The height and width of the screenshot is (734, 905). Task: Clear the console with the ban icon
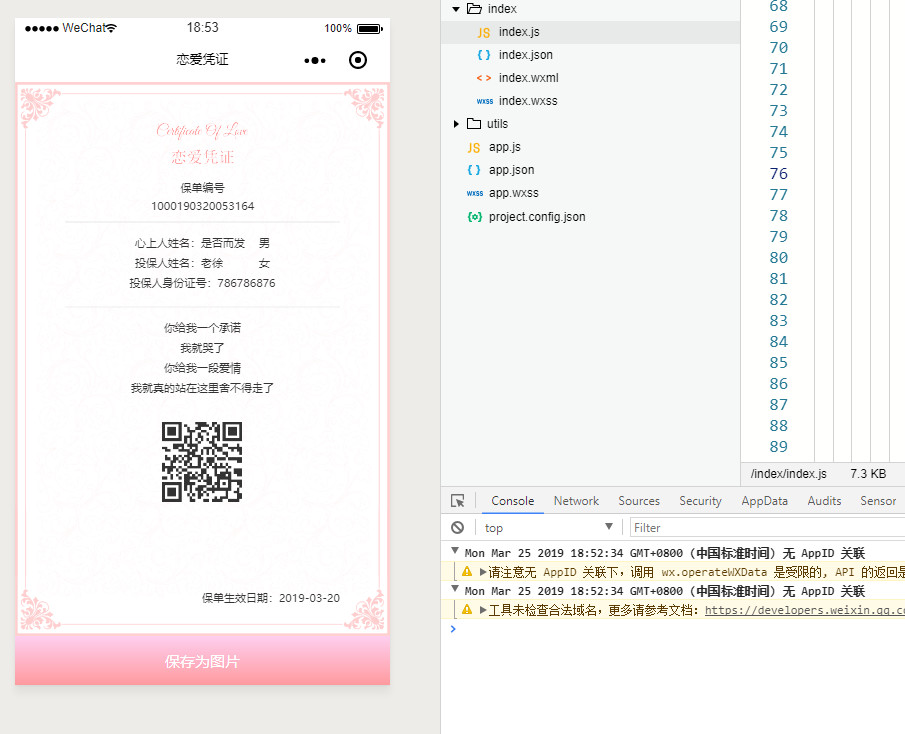(458, 527)
